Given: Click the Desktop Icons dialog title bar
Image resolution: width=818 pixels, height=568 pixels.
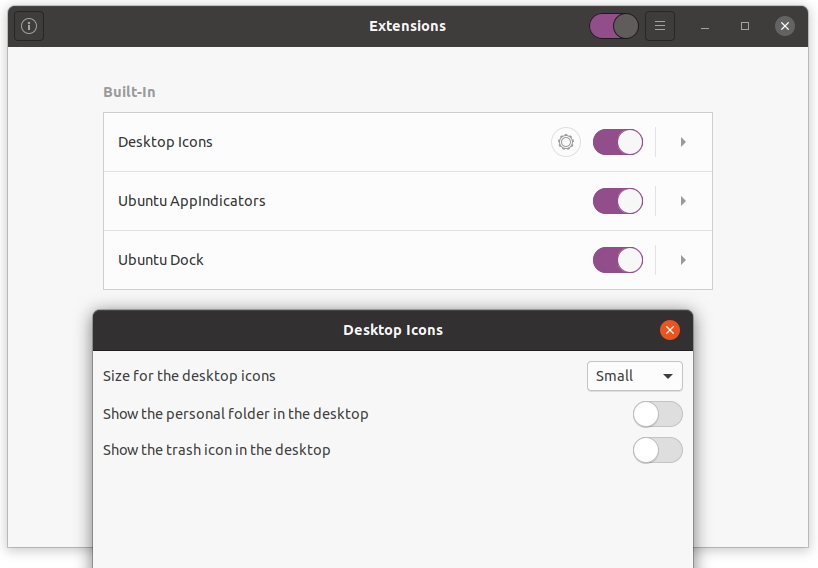Looking at the screenshot, I should coord(393,330).
